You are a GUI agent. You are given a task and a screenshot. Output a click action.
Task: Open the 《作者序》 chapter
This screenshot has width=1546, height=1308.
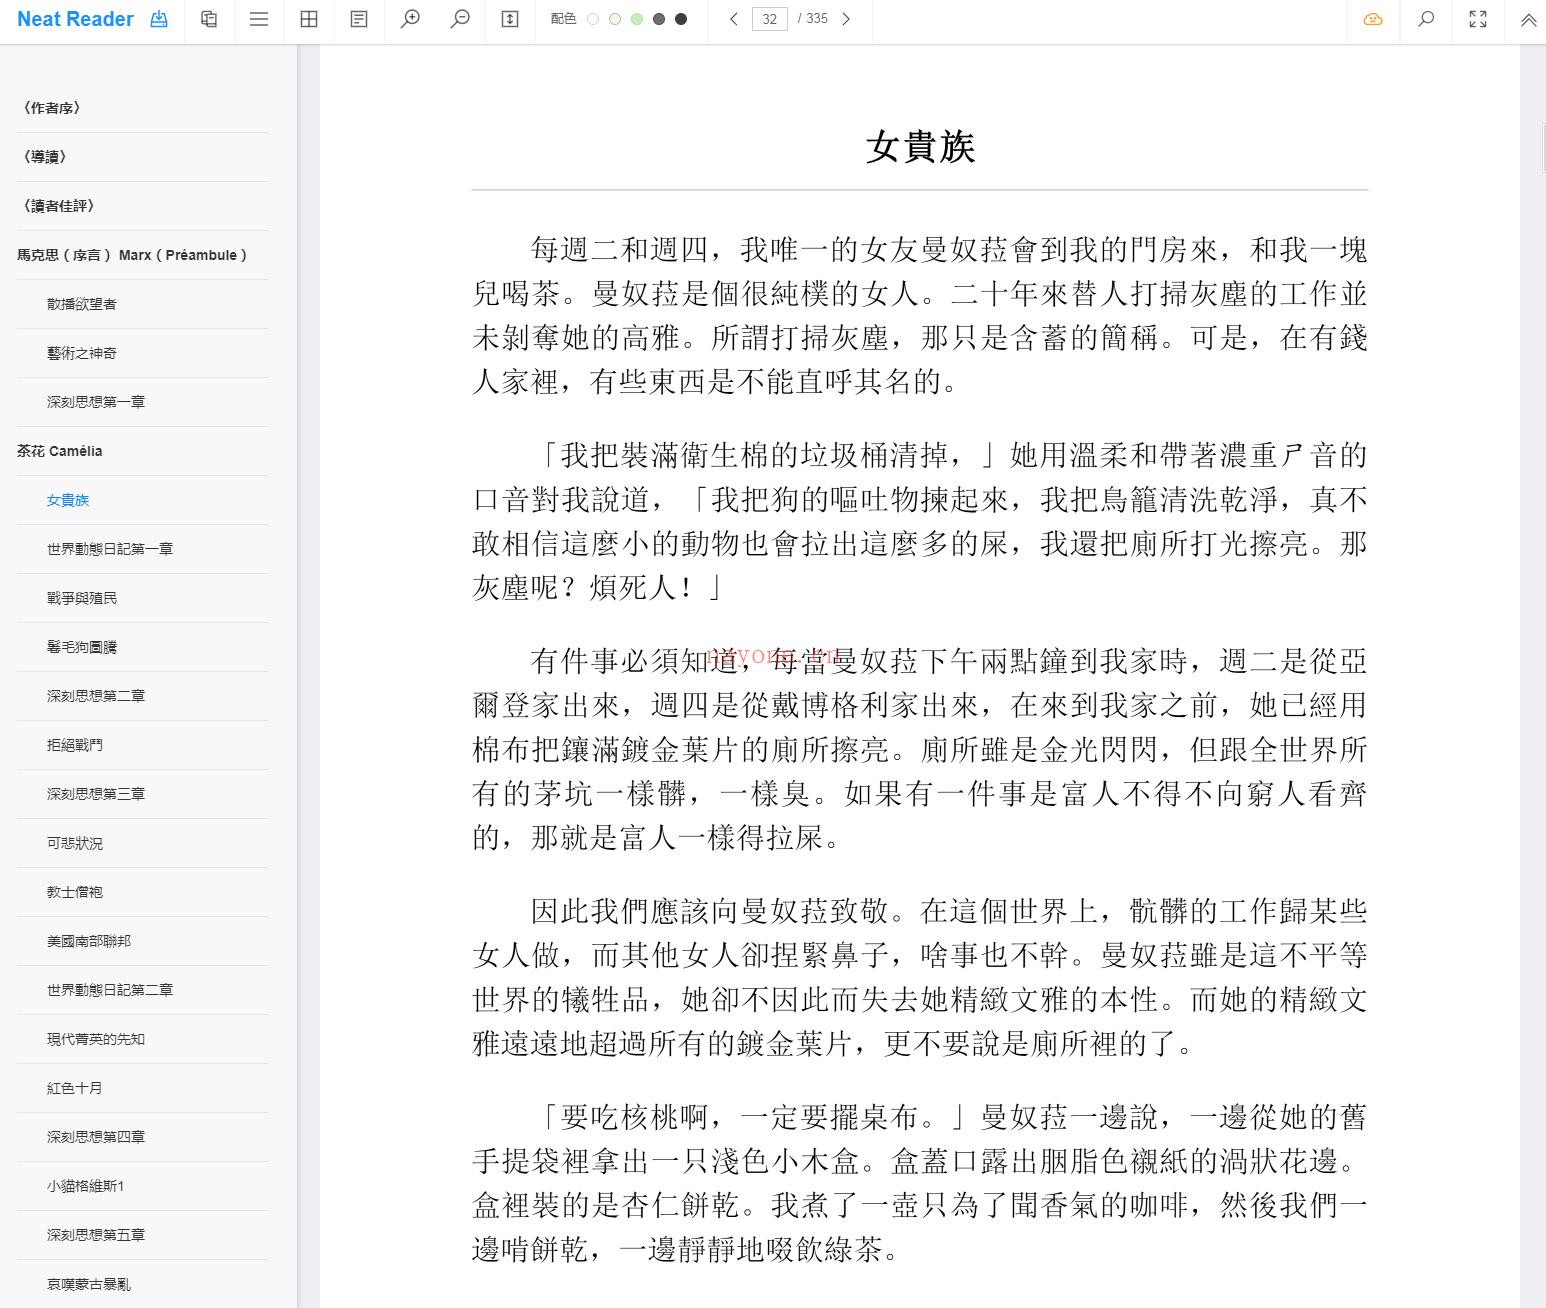pyautogui.click(x=51, y=108)
